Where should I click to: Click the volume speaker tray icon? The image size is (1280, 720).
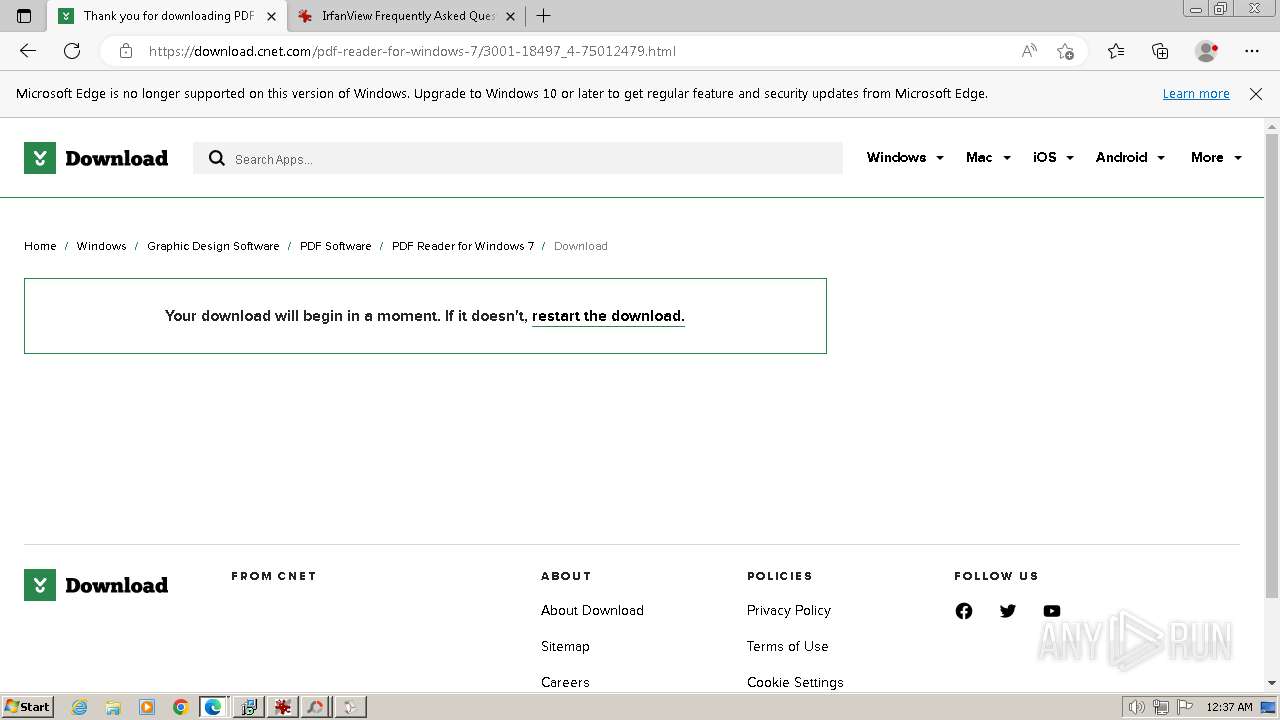(x=1137, y=707)
